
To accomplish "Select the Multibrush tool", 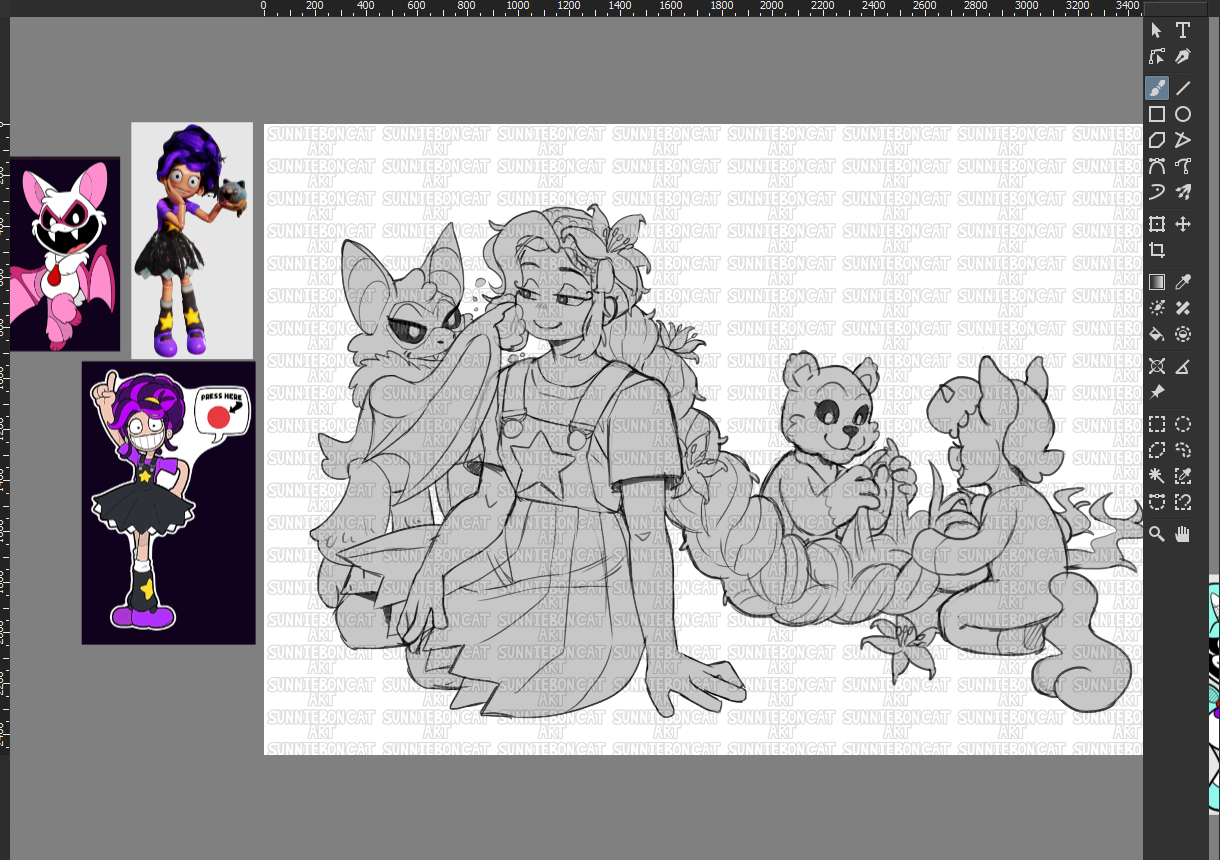I will pyautogui.click(x=1183, y=193).
